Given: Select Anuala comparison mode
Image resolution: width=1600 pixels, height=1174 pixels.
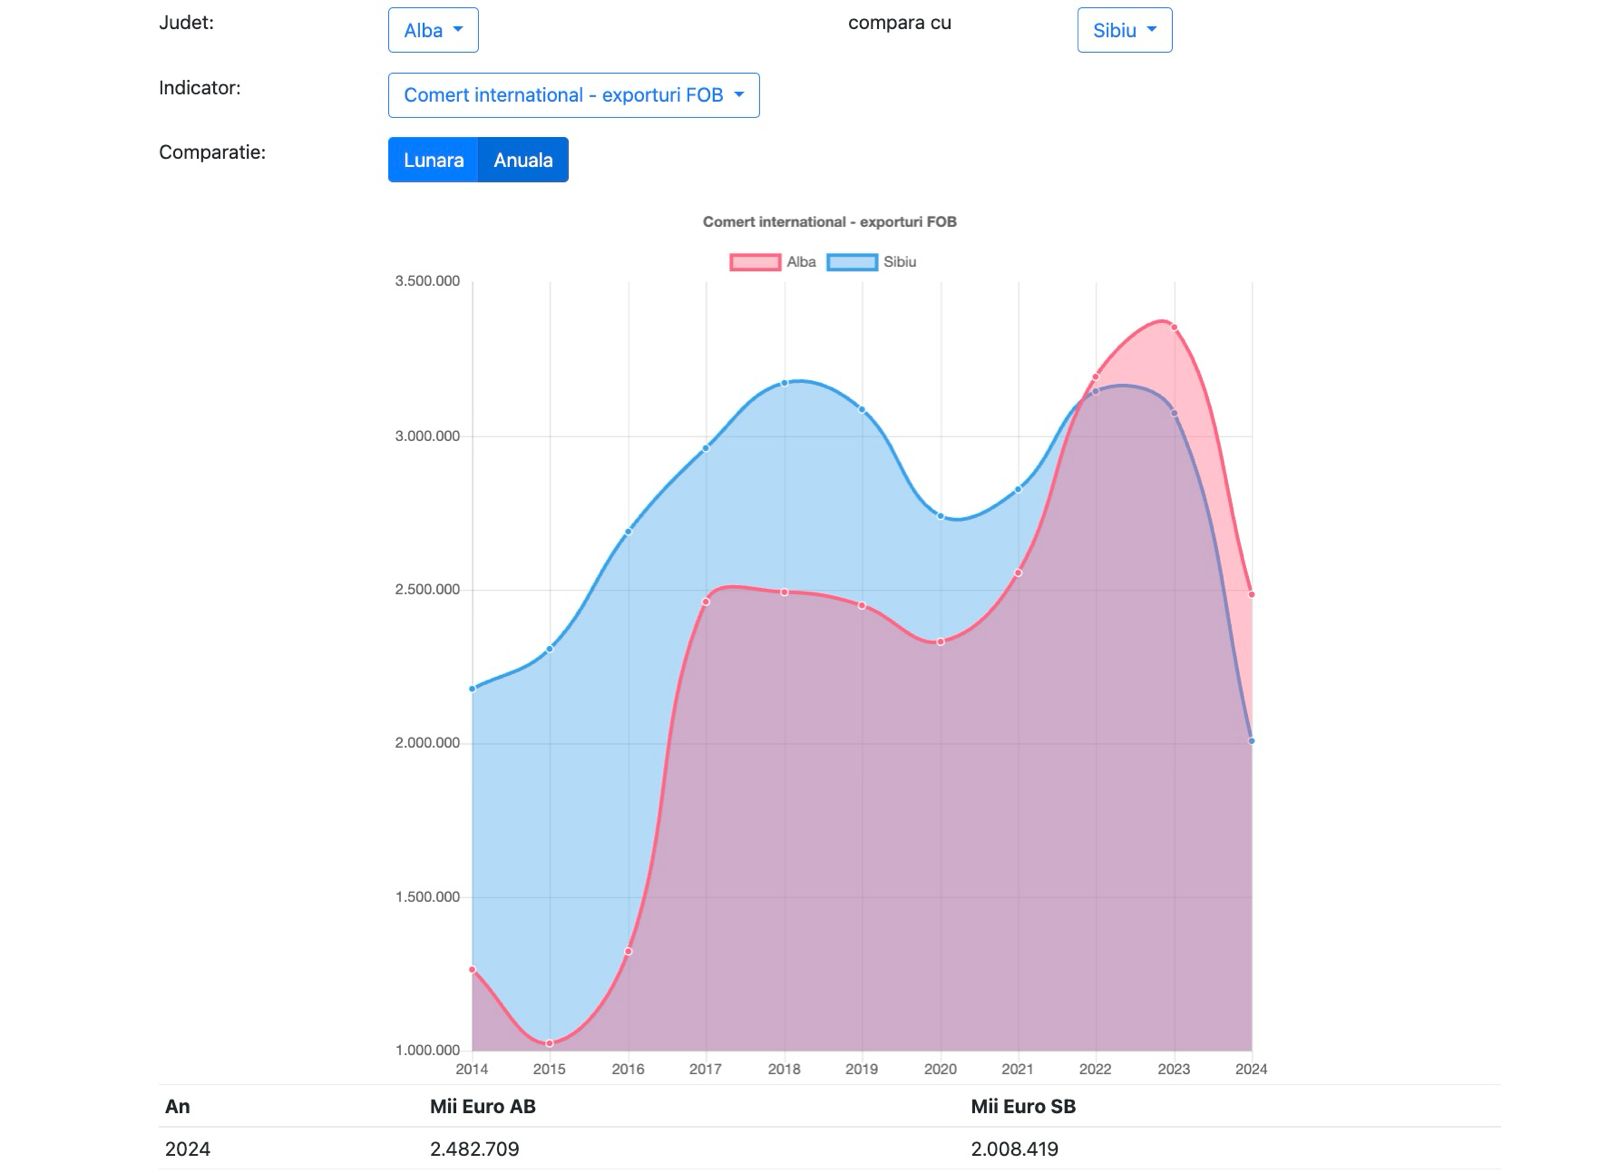Looking at the screenshot, I should [x=523, y=160].
